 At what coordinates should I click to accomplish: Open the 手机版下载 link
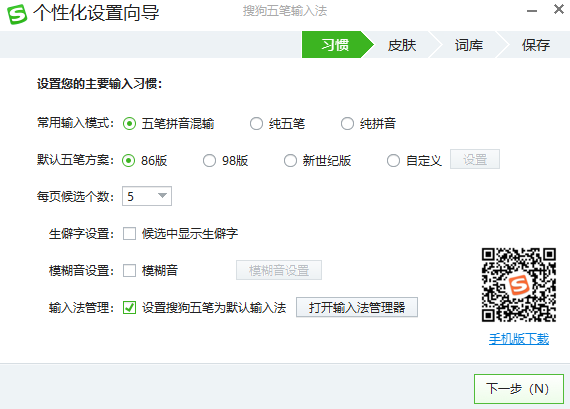click(519, 339)
